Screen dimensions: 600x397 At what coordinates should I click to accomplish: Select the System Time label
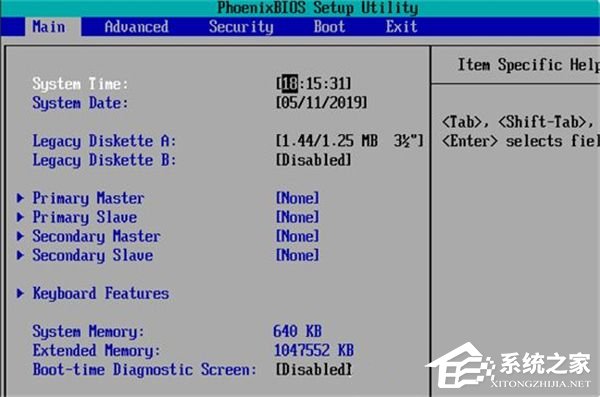point(80,84)
